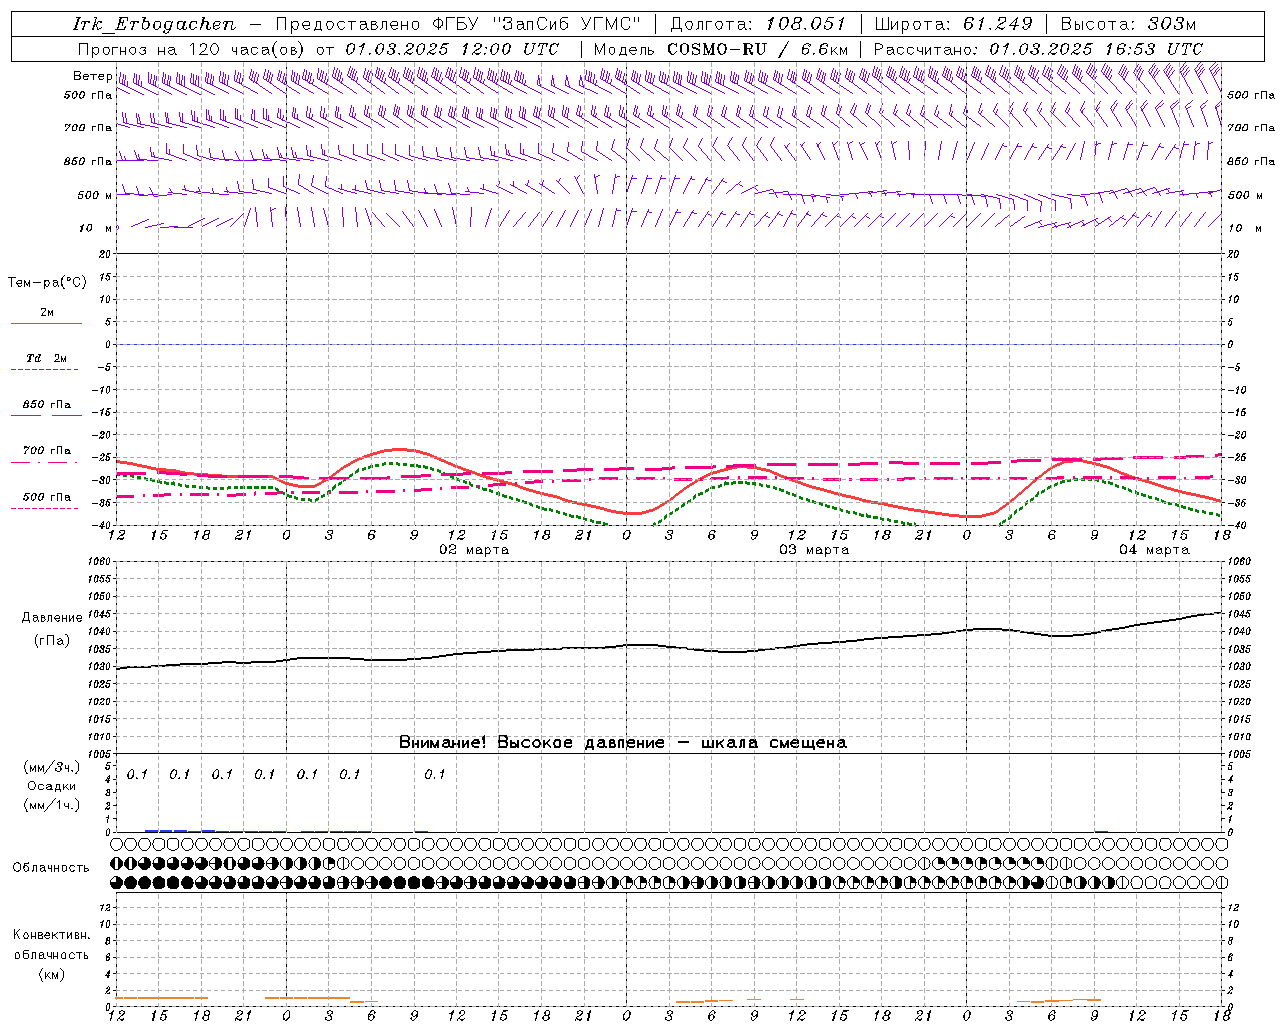Select the "02 марта" date label

[475, 550]
